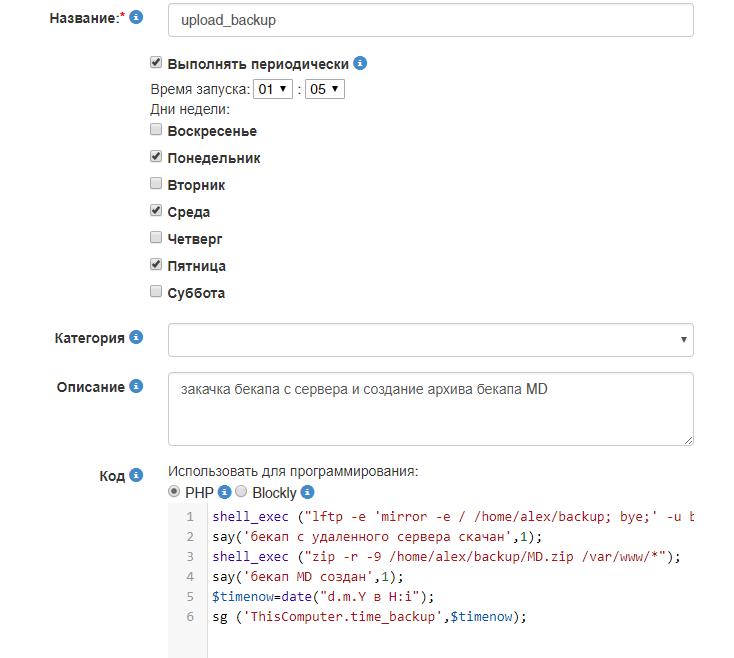
Task: Open the launch minutes dropdown
Action: point(325,89)
